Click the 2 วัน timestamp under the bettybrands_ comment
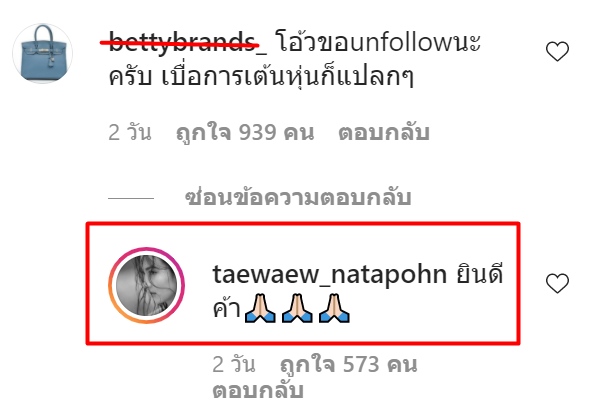This screenshot has height=410, width=607. 129,133
